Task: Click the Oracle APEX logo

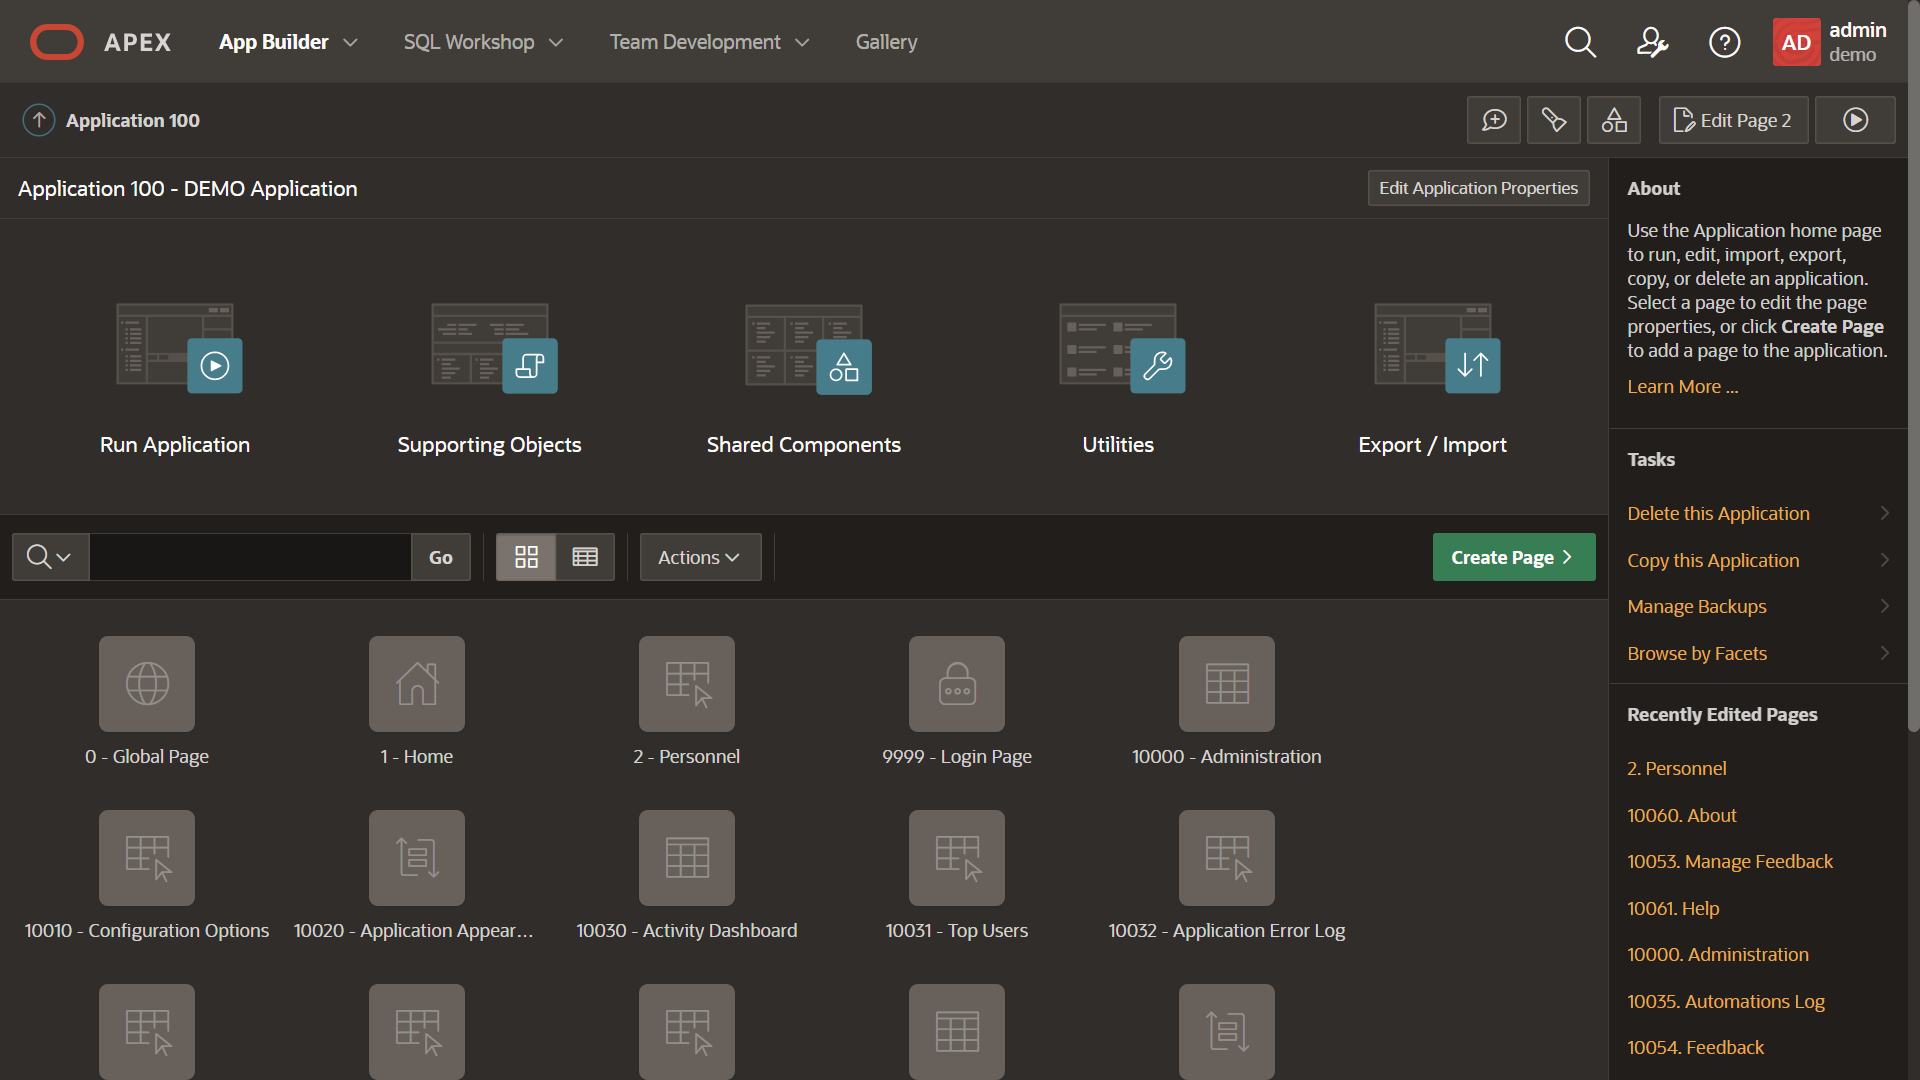Action: (100, 42)
